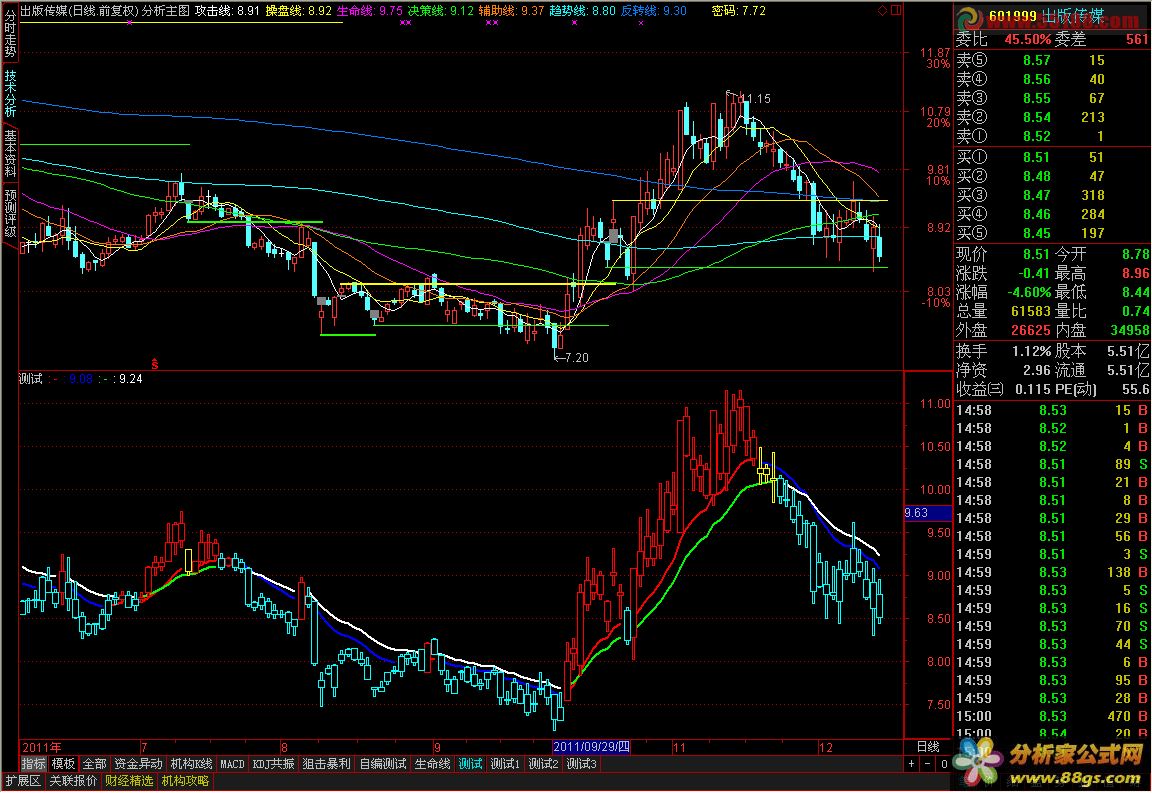Switch to the 全部 indicator tab

coord(94,764)
